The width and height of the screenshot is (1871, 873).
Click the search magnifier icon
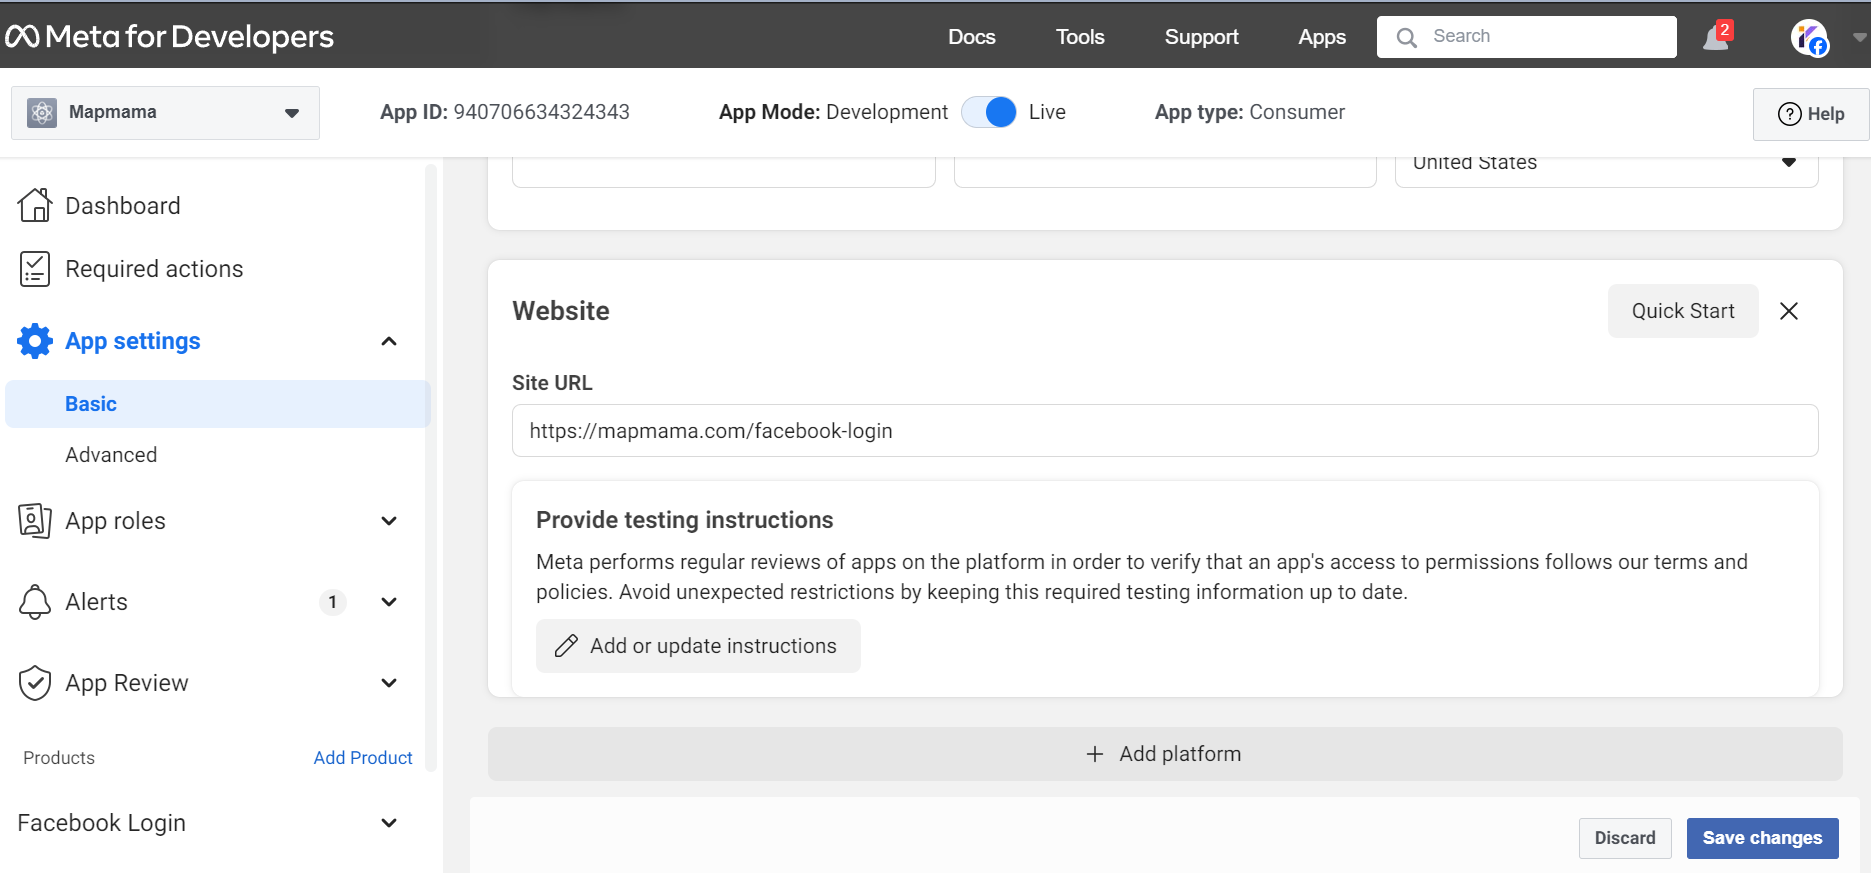[1406, 37]
